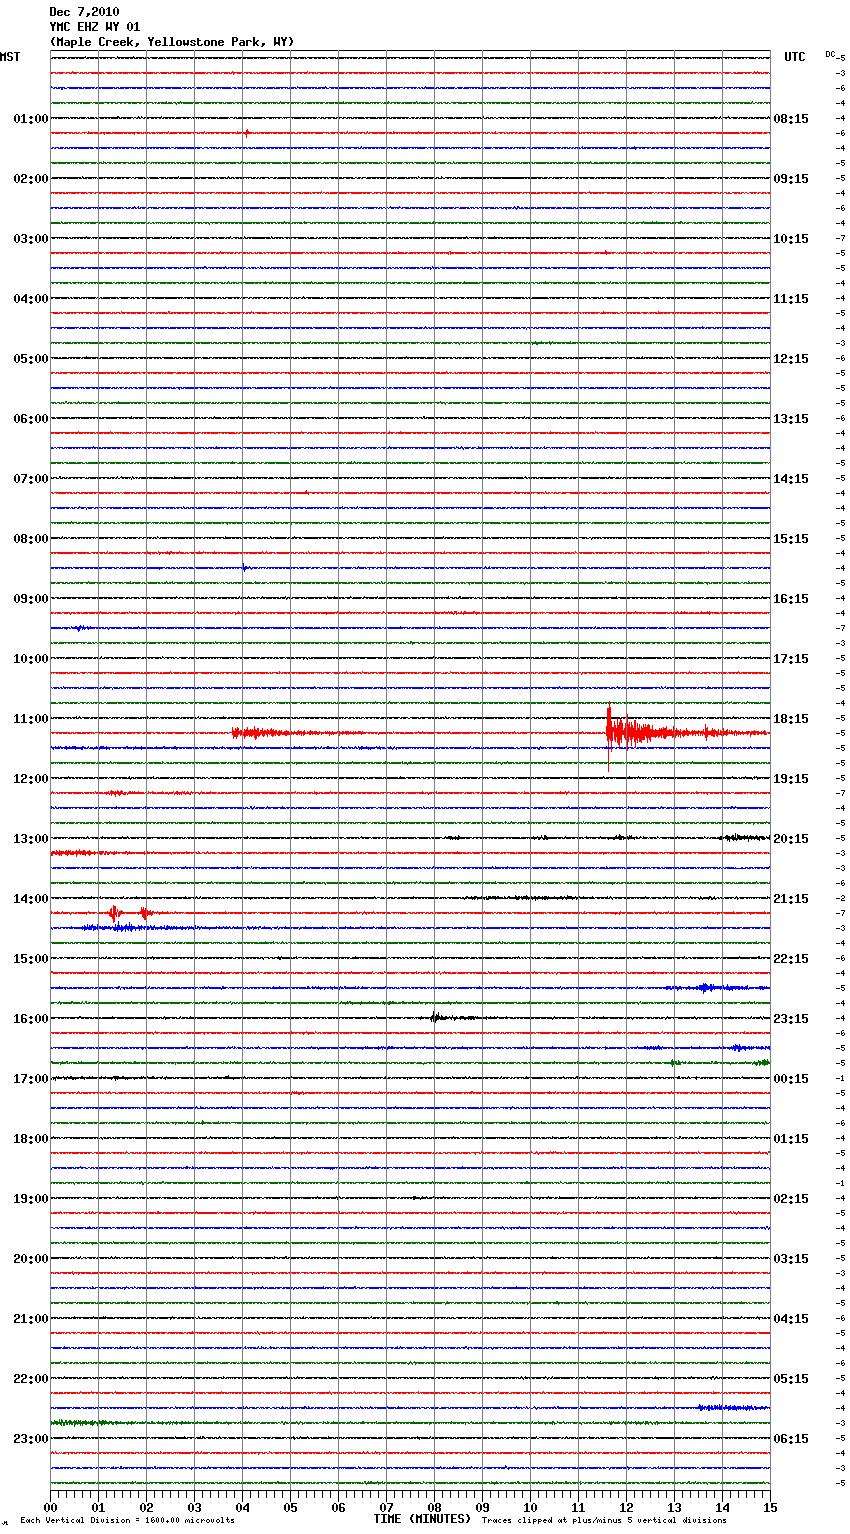
Task: Click the 'UTC' column header
Action: pos(795,57)
